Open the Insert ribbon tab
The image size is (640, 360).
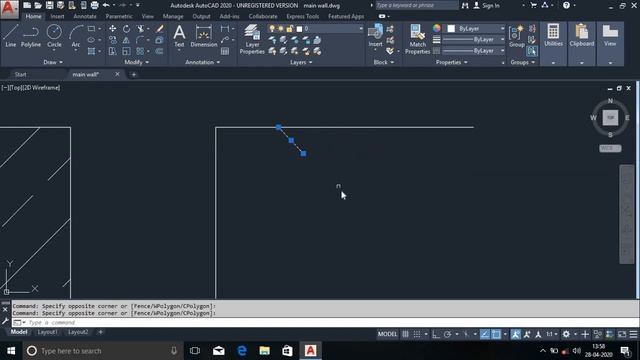pyautogui.click(x=58, y=16)
